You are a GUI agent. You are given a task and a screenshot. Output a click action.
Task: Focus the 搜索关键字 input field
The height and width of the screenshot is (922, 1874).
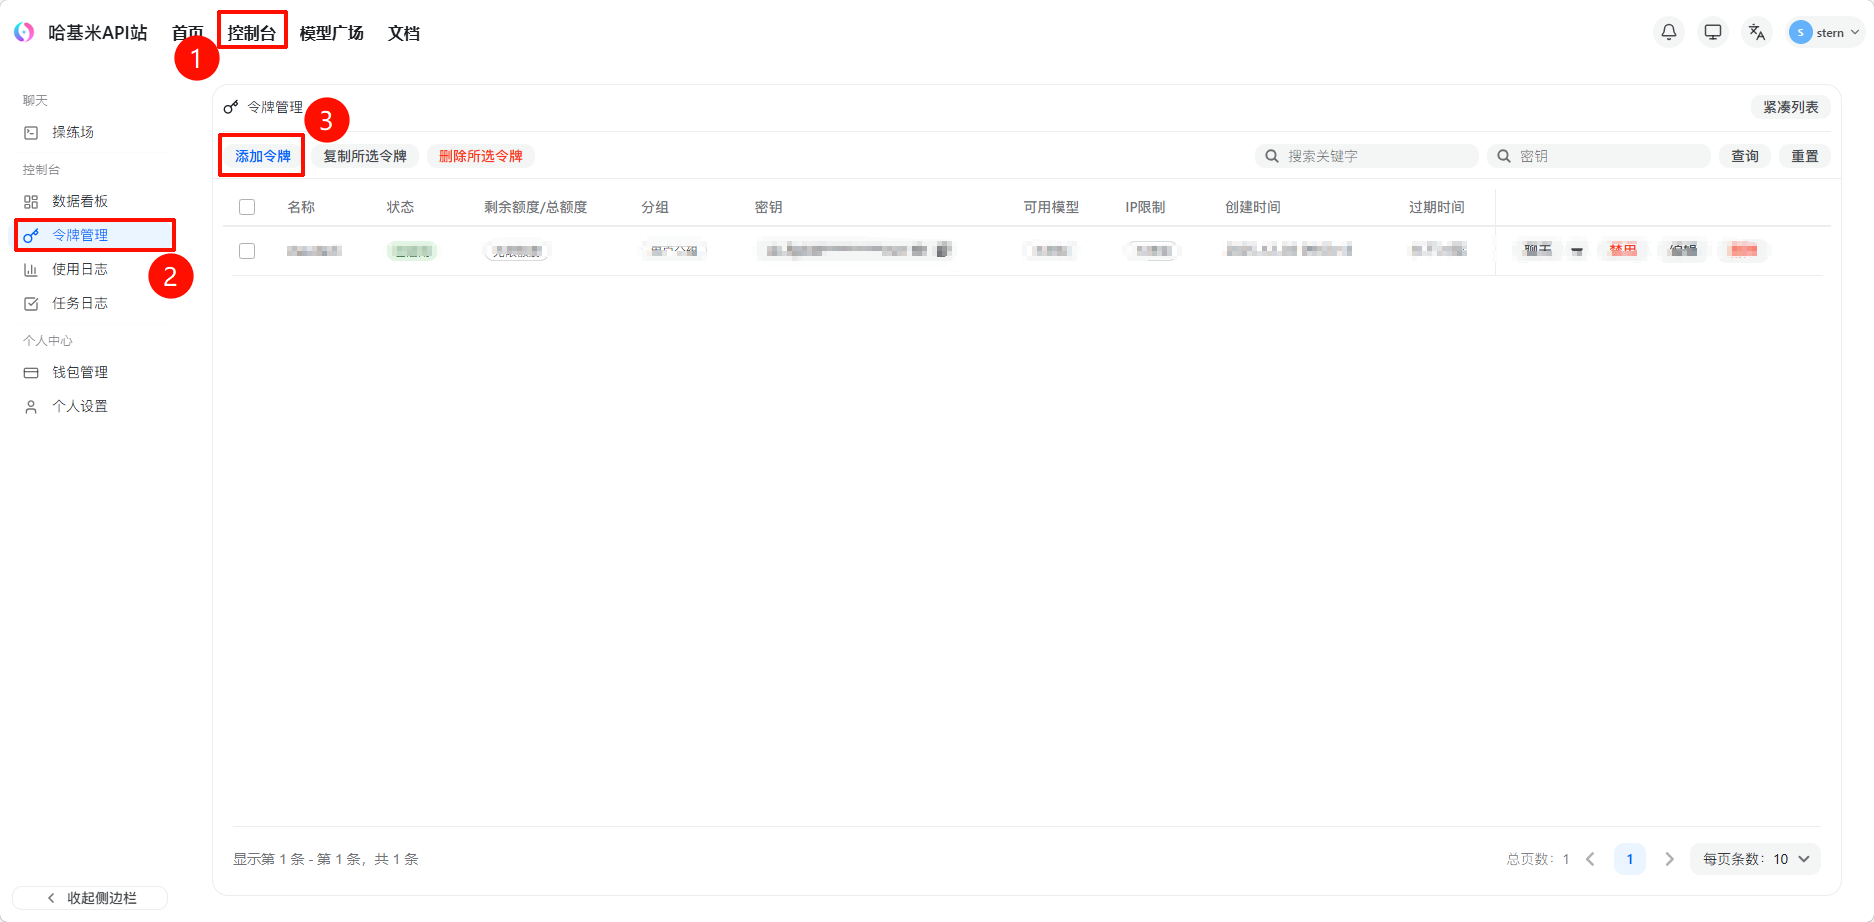point(1367,156)
